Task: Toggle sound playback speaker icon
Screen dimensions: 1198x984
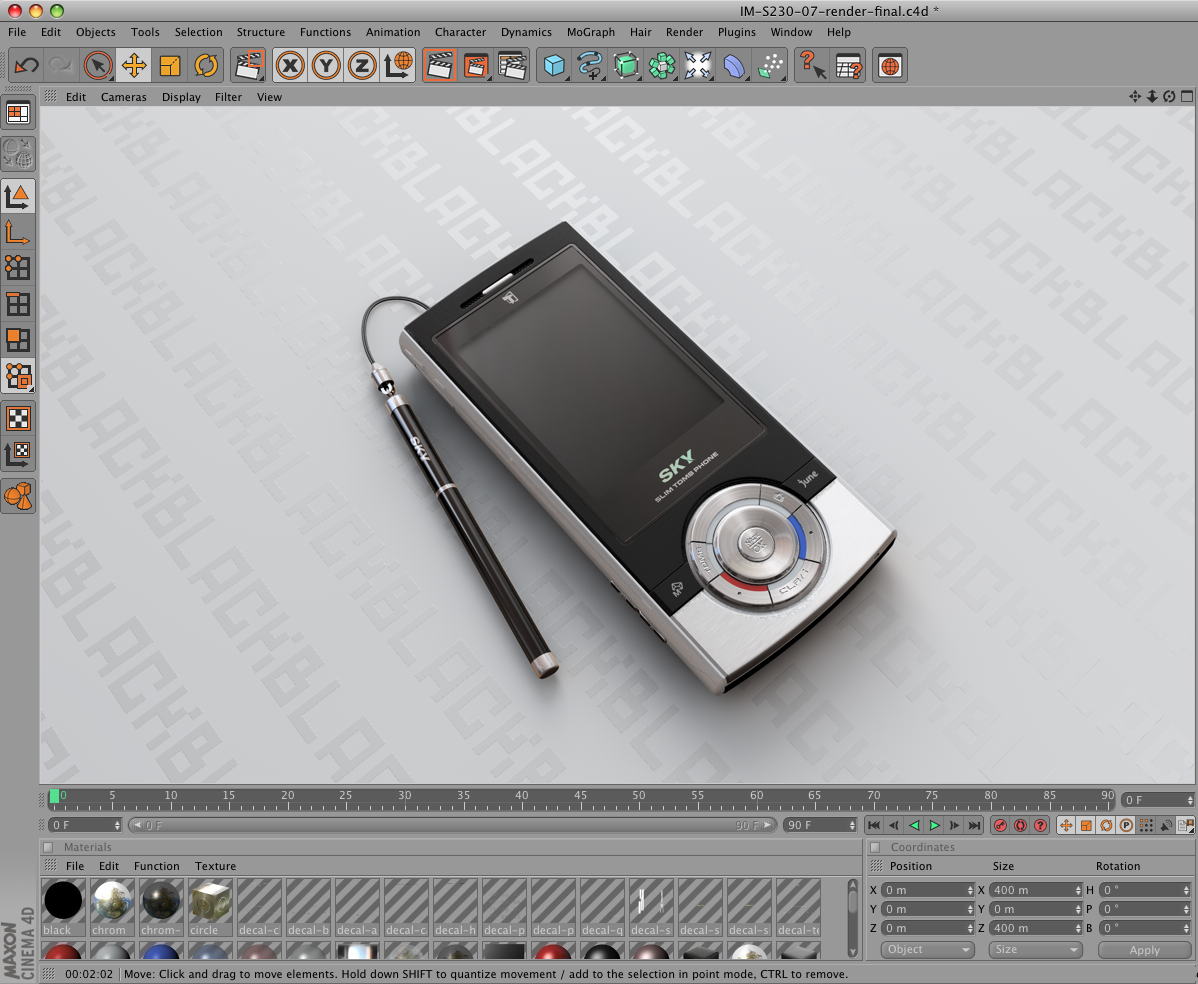Action: pos(1165,825)
